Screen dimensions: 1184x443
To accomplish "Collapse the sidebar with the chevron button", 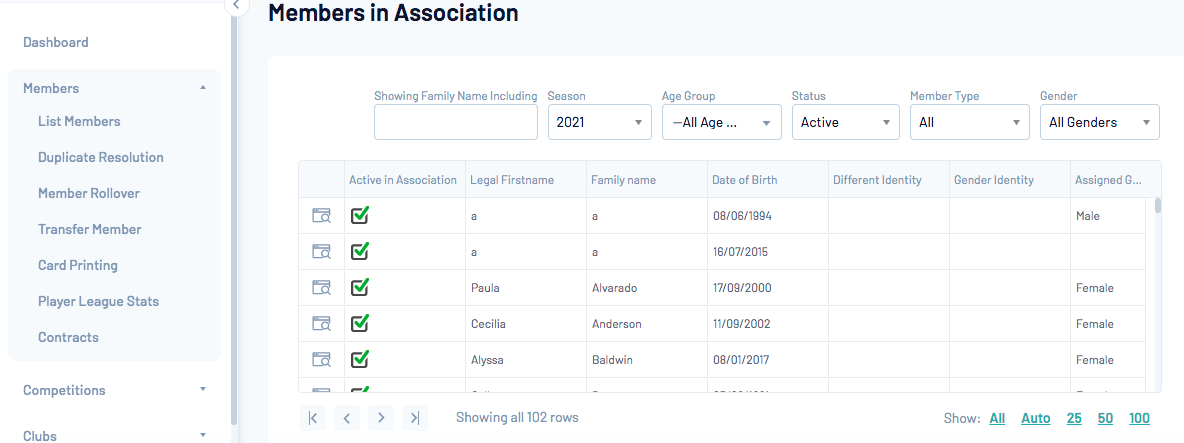I will coord(236,5).
